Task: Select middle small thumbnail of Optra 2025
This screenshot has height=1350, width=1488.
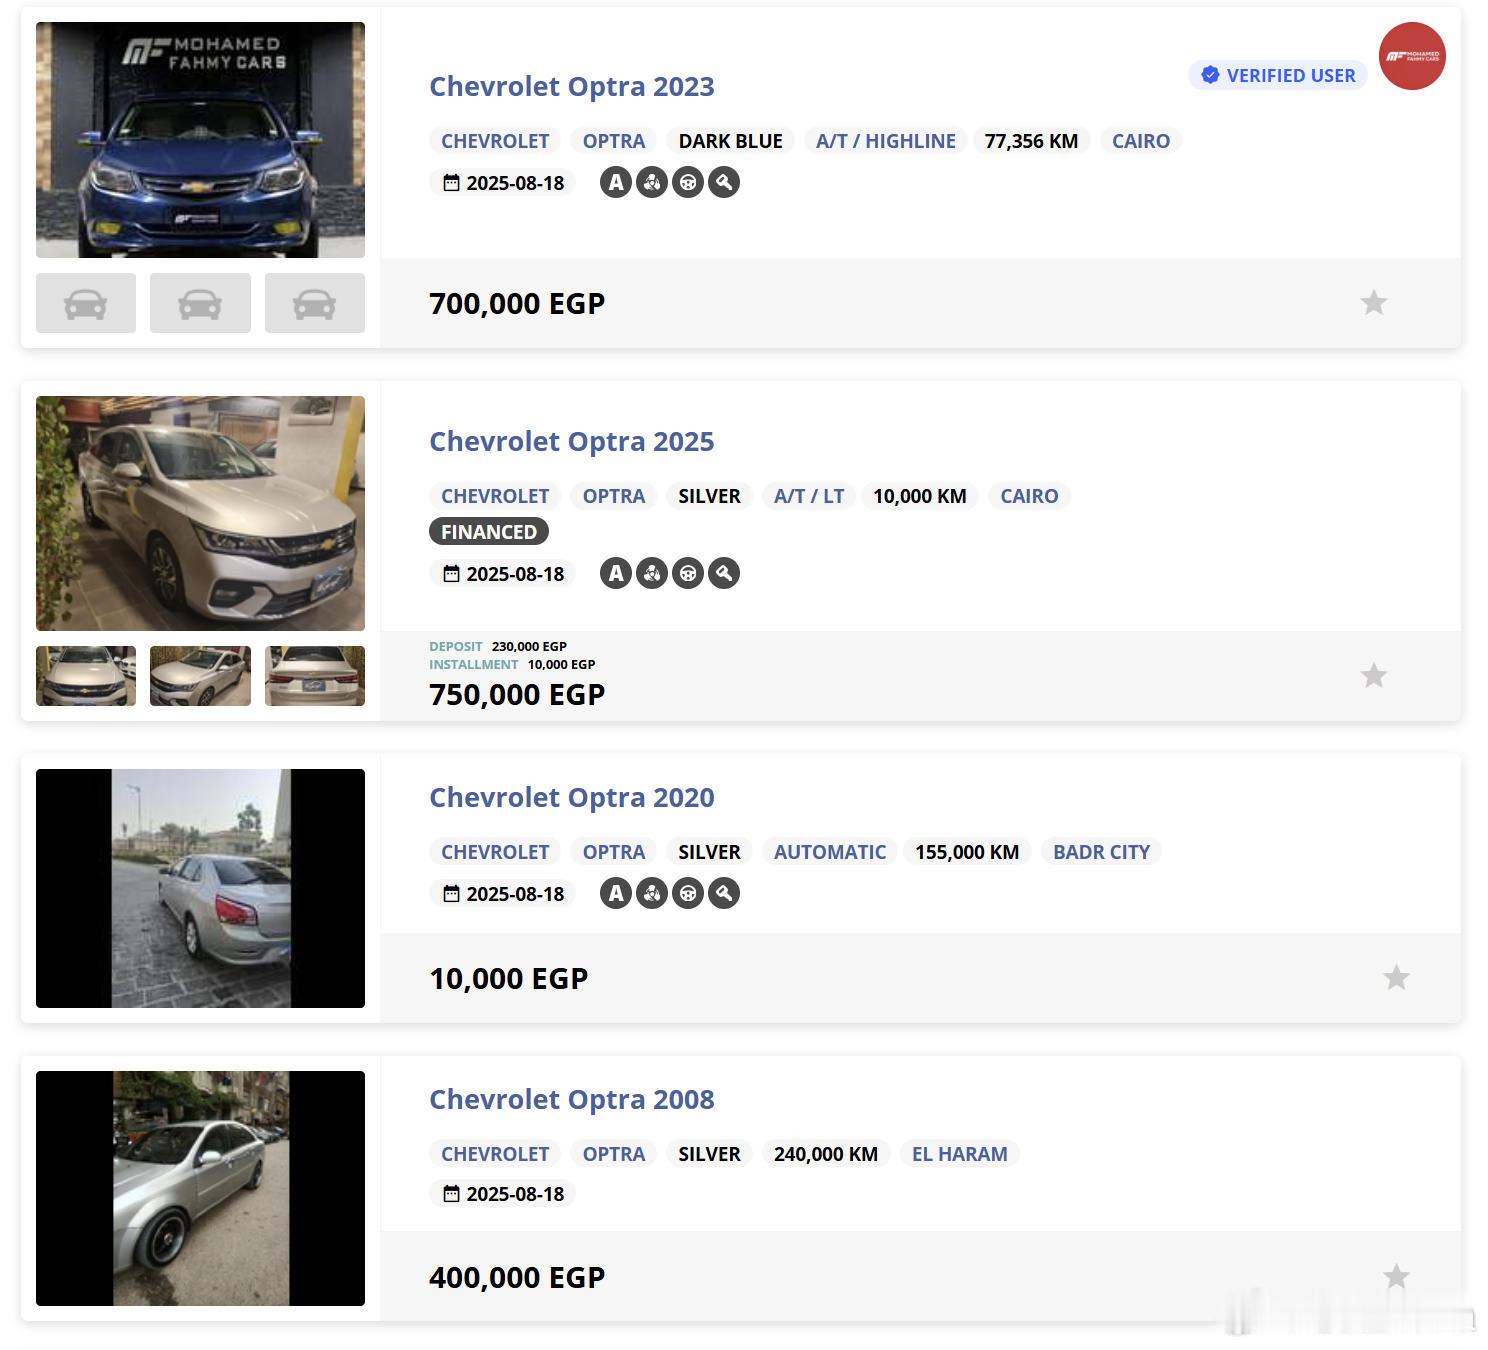Action: point(200,676)
